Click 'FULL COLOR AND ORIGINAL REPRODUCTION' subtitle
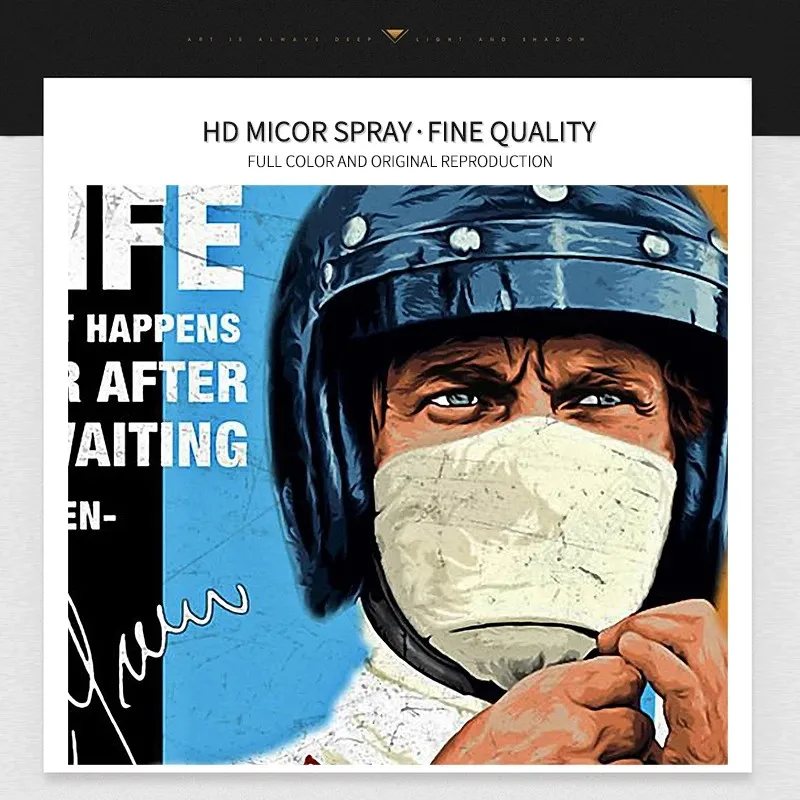800x800 pixels. pos(400,161)
